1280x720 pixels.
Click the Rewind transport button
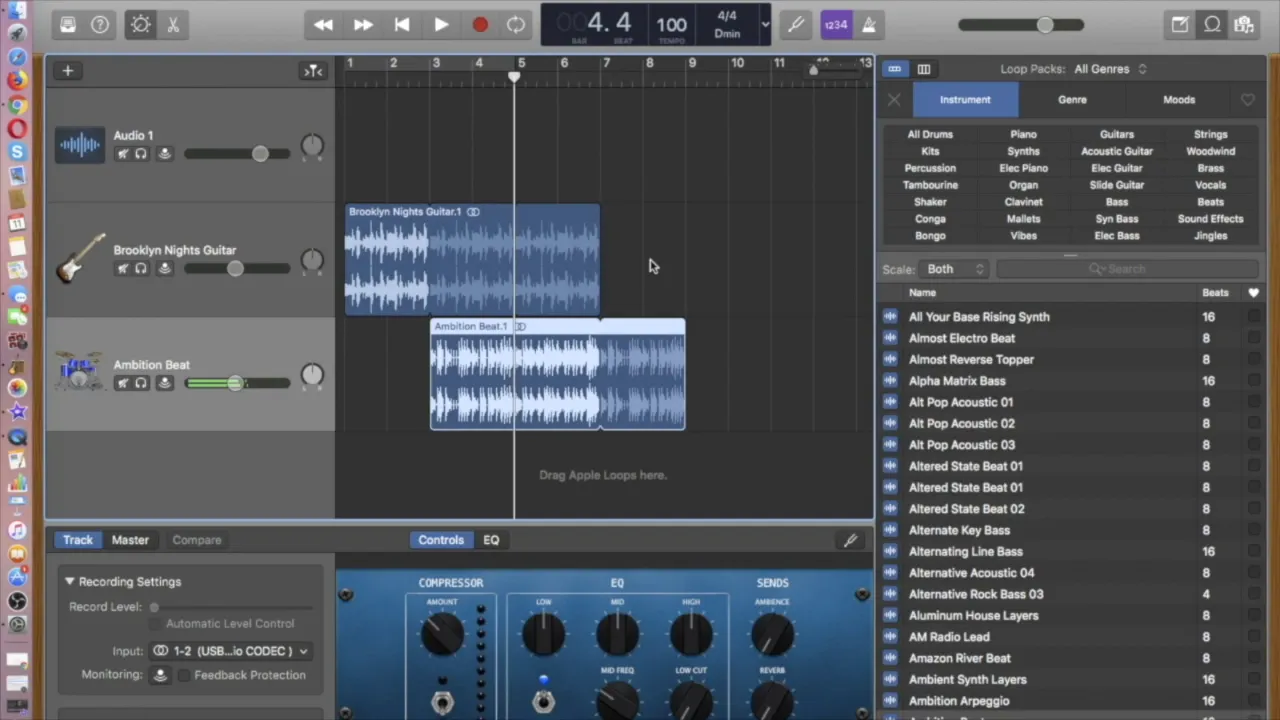pos(323,25)
